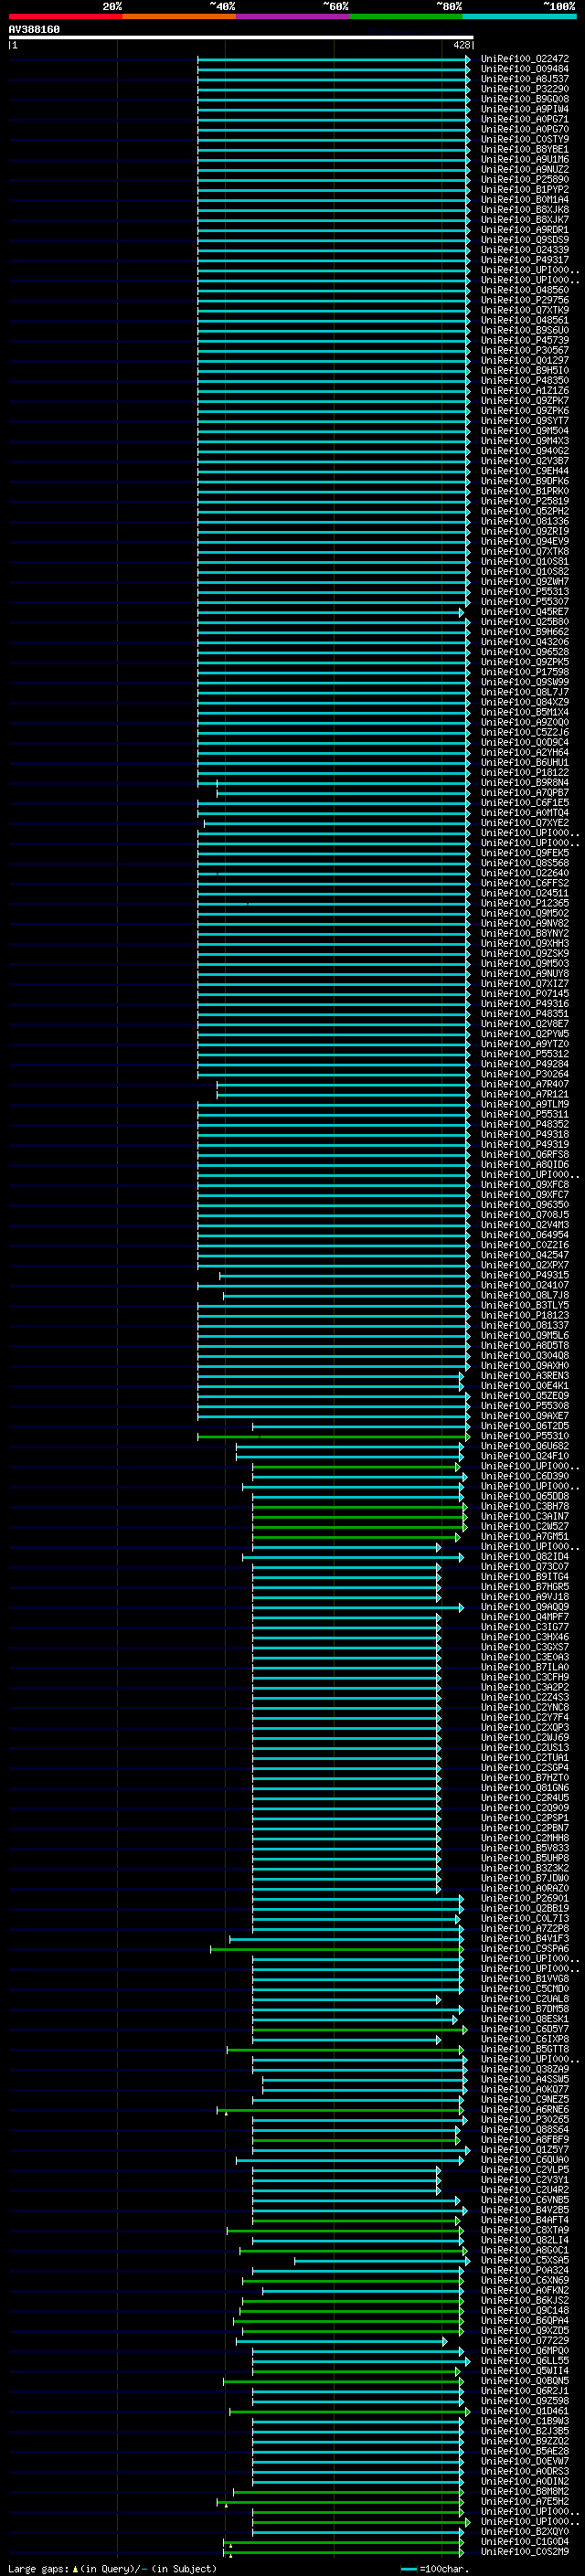Click hit label UniRef100_B5AE28

tap(525, 2450)
